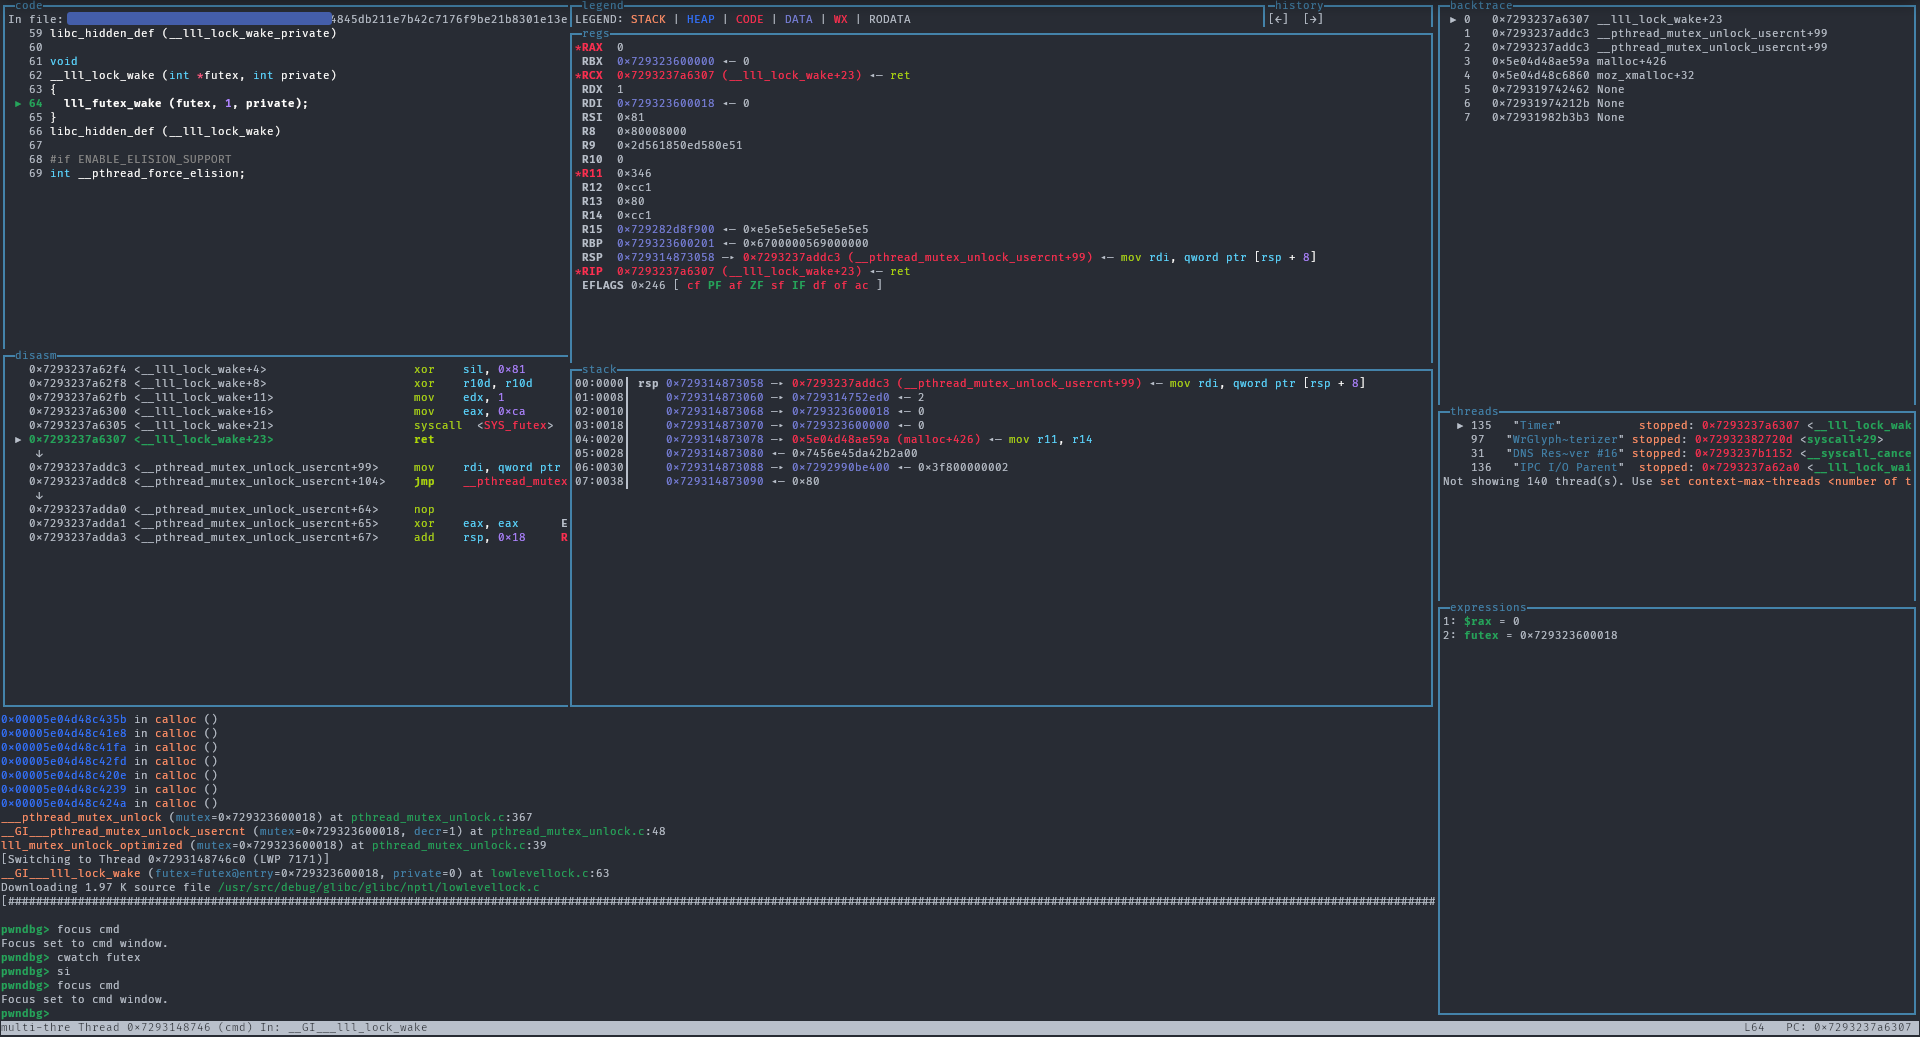Select the expressions pane title
This screenshot has height=1037, width=1920.
pyautogui.click(x=1488, y=608)
